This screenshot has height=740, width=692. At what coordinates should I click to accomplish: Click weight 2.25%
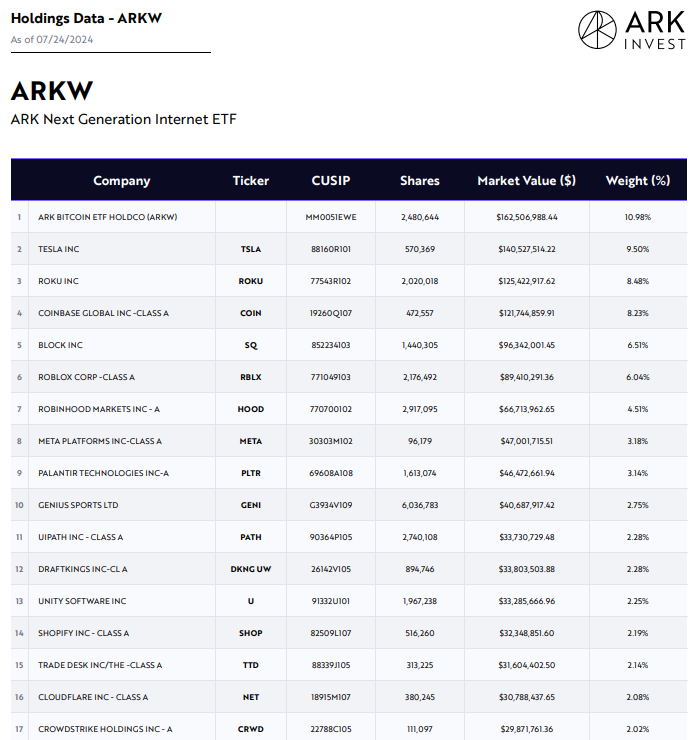(638, 601)
